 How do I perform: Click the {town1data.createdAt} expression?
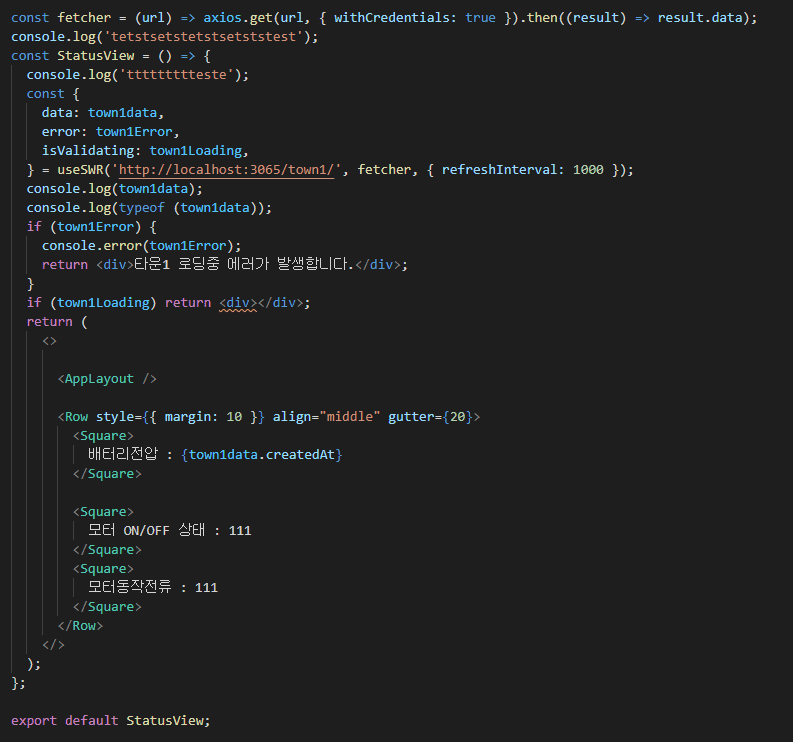pyautogui.click(x=261, y=455)
